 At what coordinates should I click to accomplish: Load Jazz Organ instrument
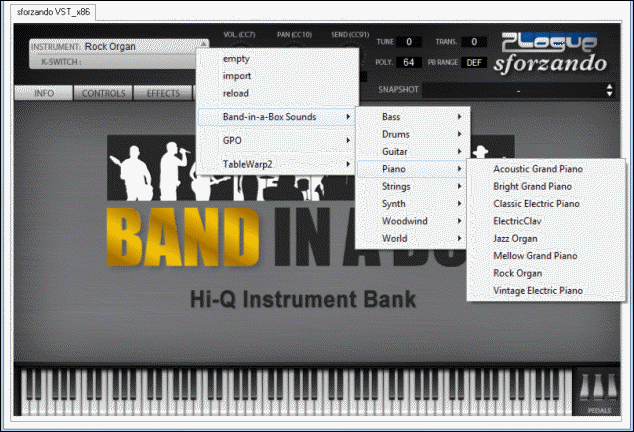click(546, 239)
